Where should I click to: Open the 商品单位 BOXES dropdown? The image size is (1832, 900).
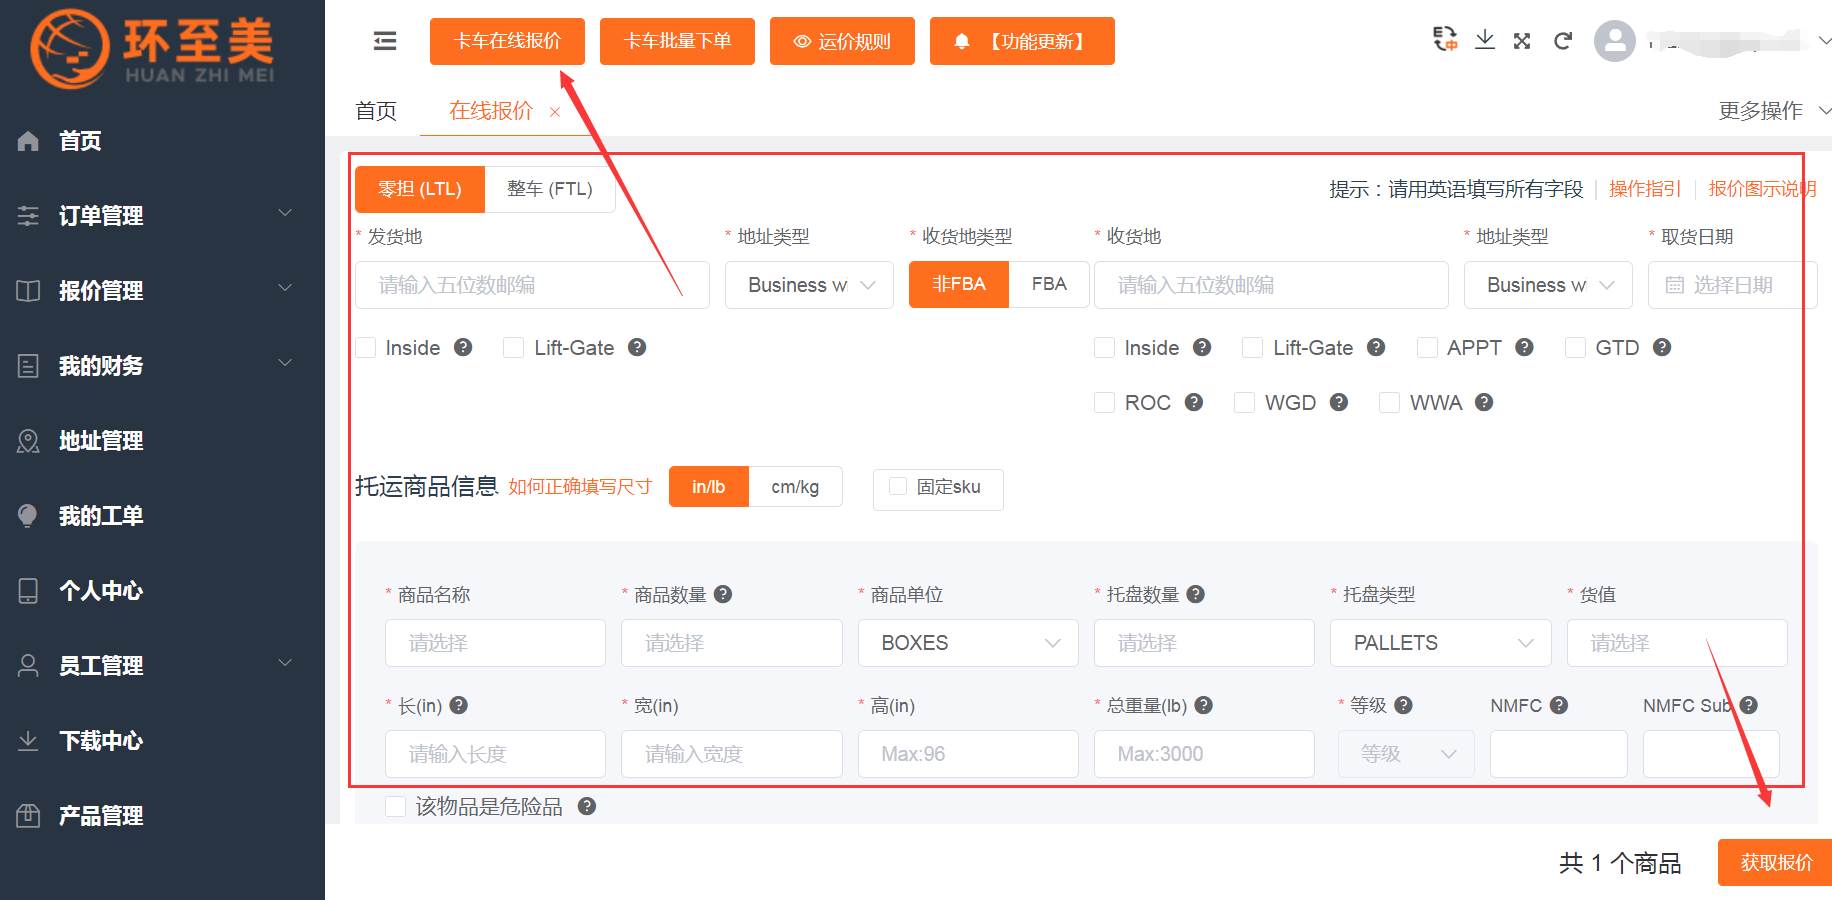coord(967,643)
